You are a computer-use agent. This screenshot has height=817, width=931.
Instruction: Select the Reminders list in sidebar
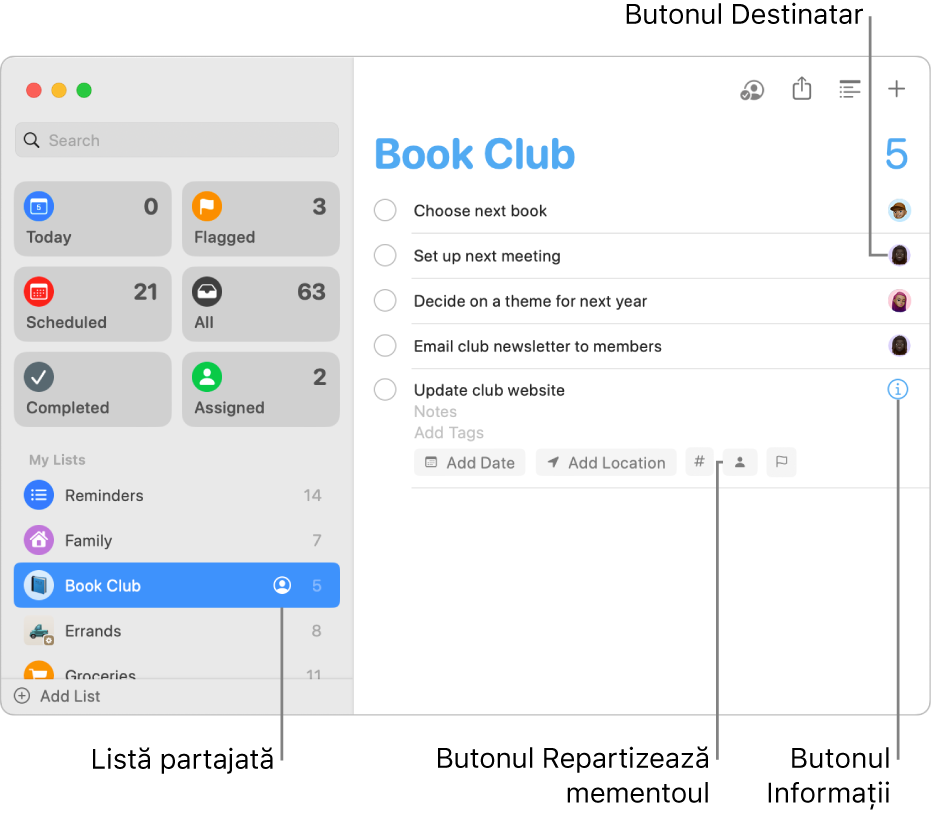[177, 495]
